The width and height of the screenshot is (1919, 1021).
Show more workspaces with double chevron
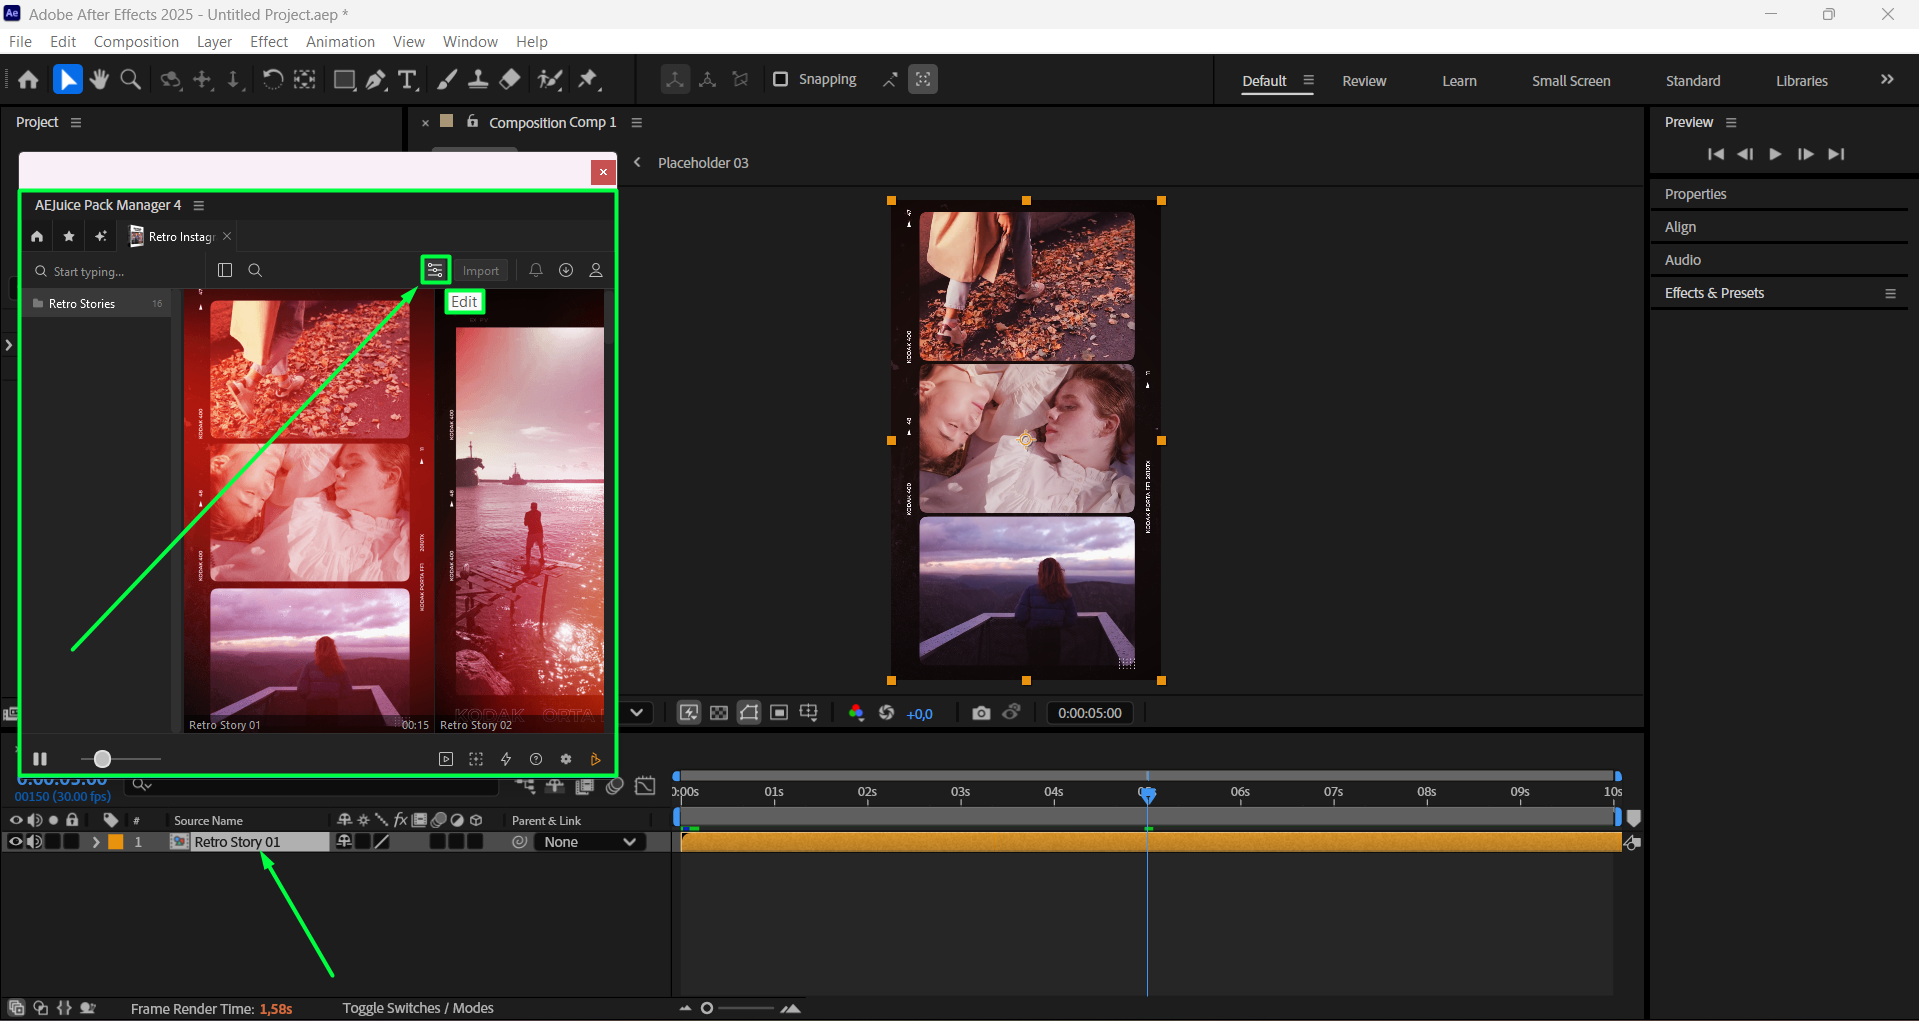1887,80
